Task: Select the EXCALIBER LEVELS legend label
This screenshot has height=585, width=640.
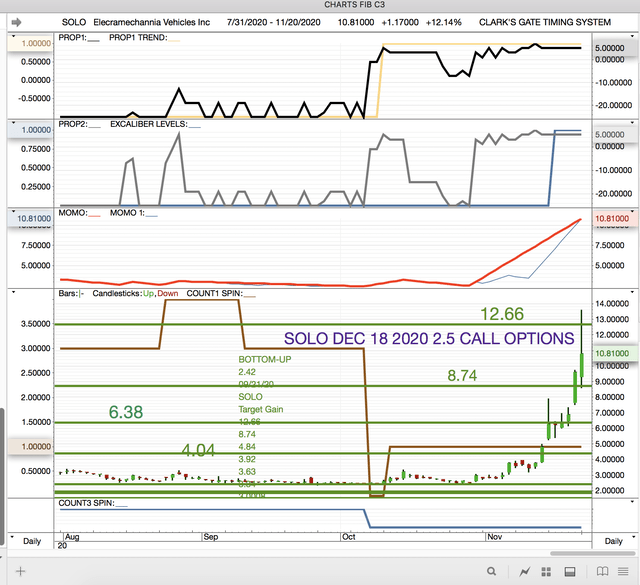Action: click(149, 124)
